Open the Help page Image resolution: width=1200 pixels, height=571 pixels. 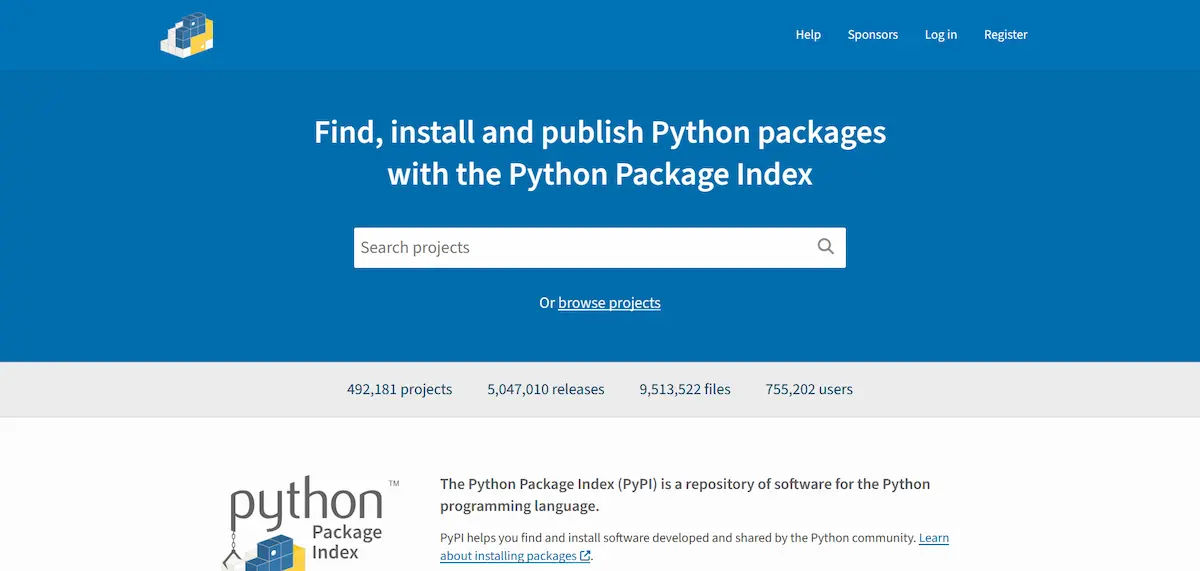[808, 34]
